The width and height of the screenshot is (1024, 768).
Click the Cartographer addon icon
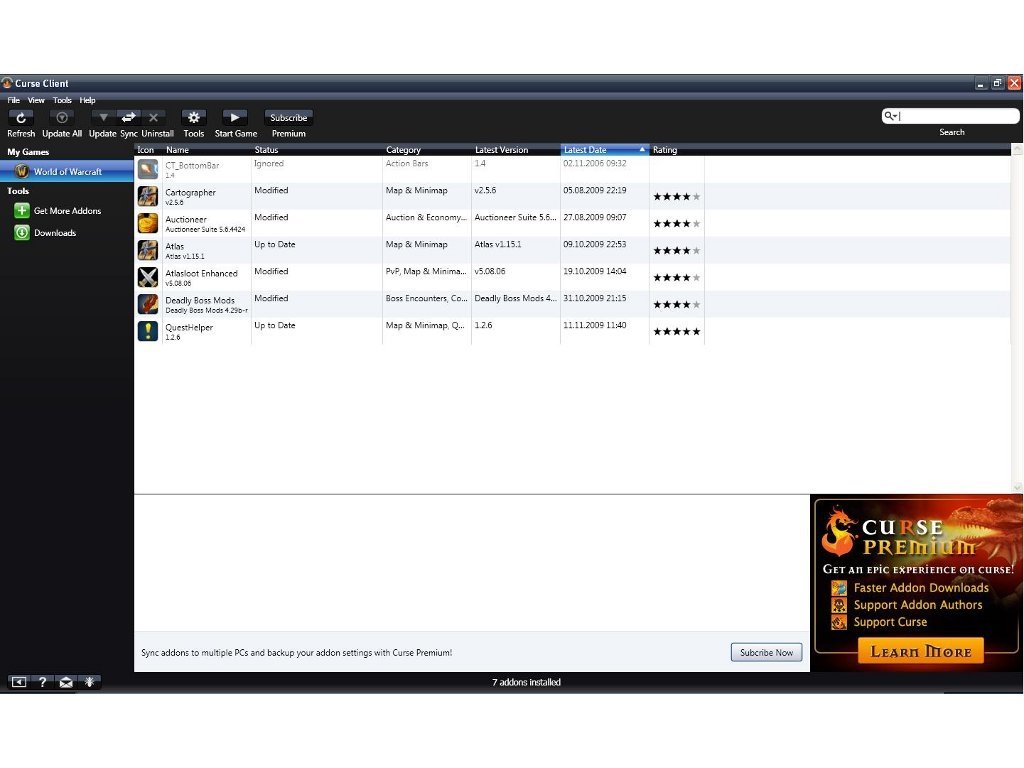(148, 196)
